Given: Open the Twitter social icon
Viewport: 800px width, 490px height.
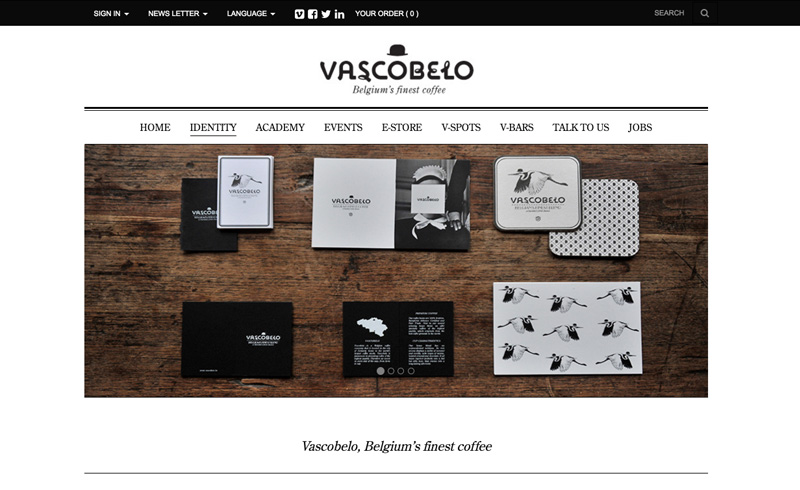Looking at the screenshot, I should point(326,14).
